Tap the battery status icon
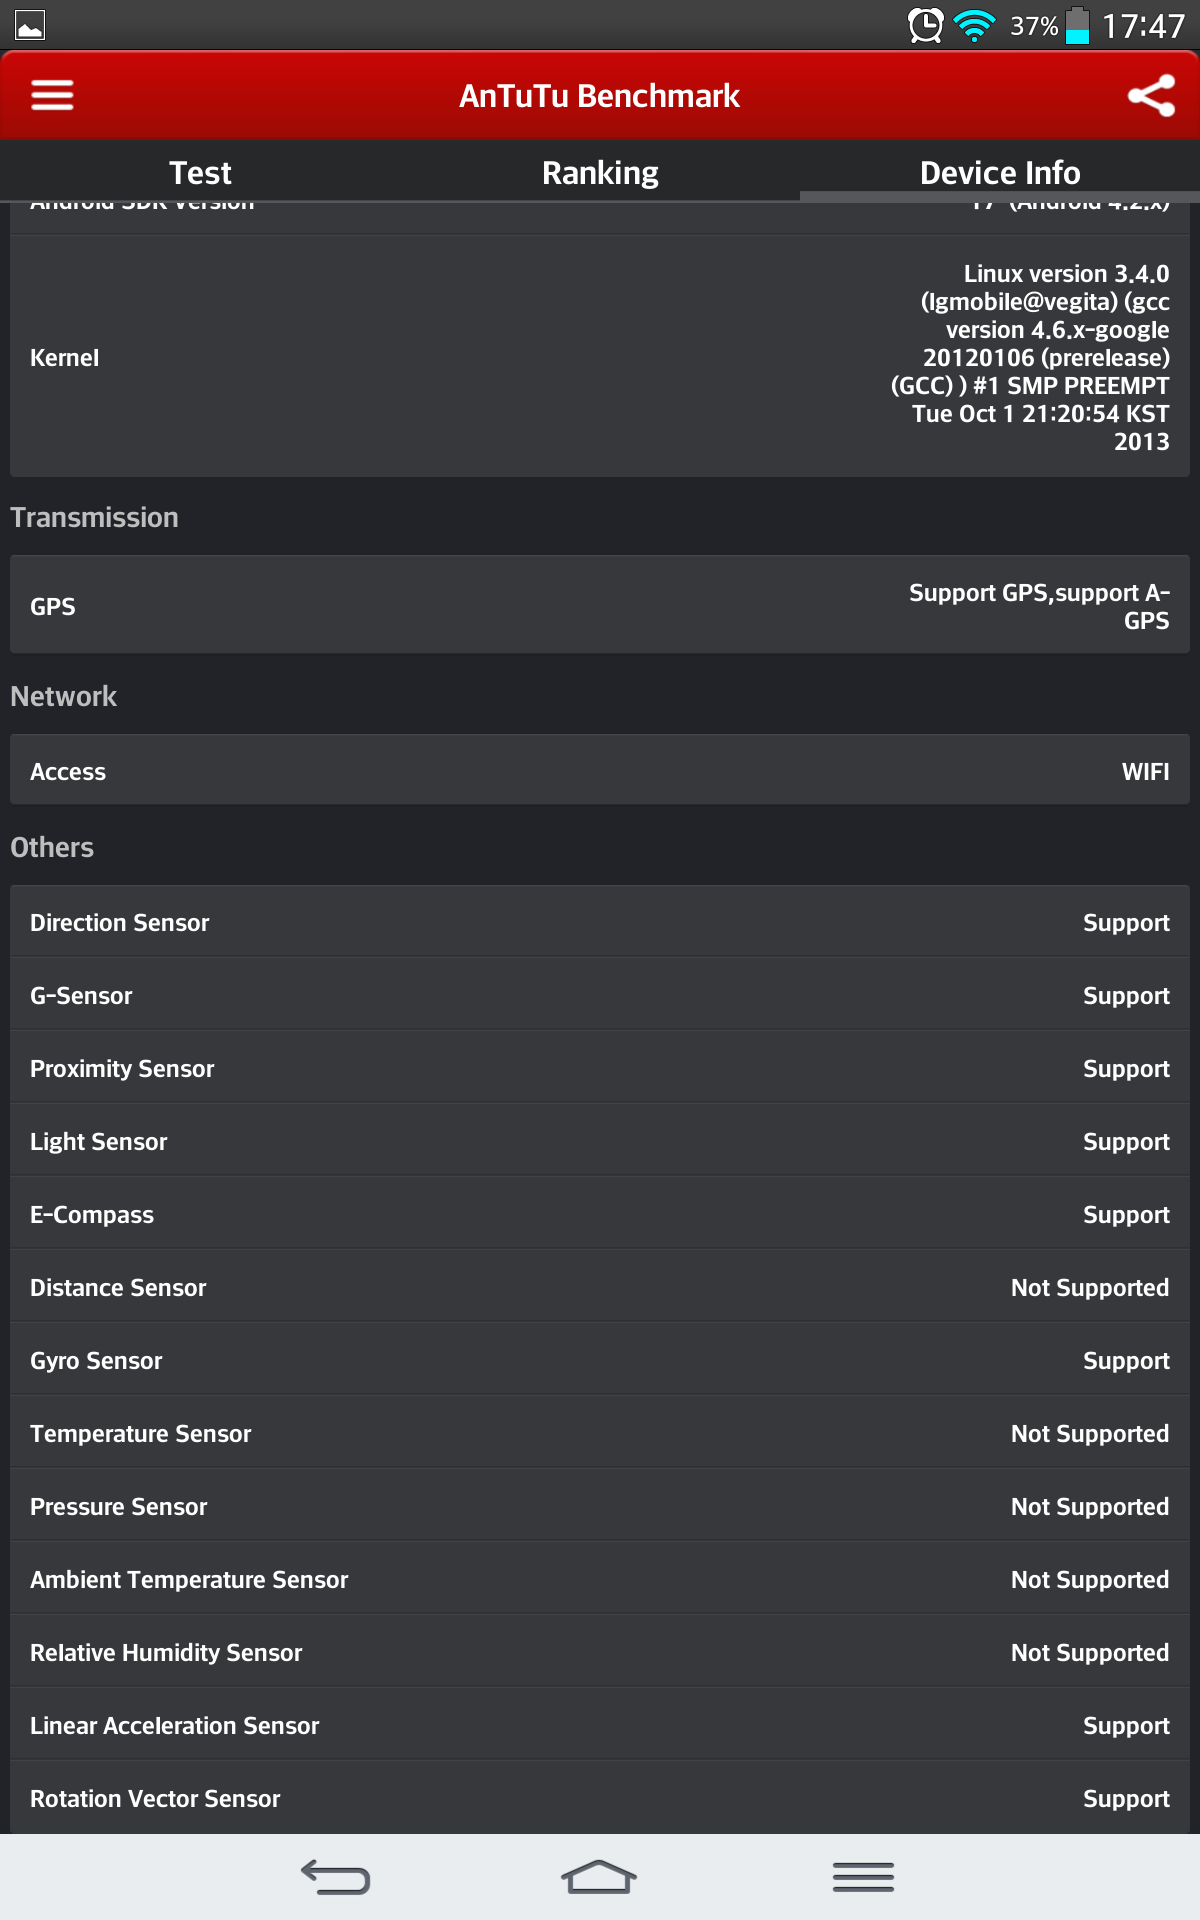This screenshot has height=1920, width=1200. pos(1077,25)
